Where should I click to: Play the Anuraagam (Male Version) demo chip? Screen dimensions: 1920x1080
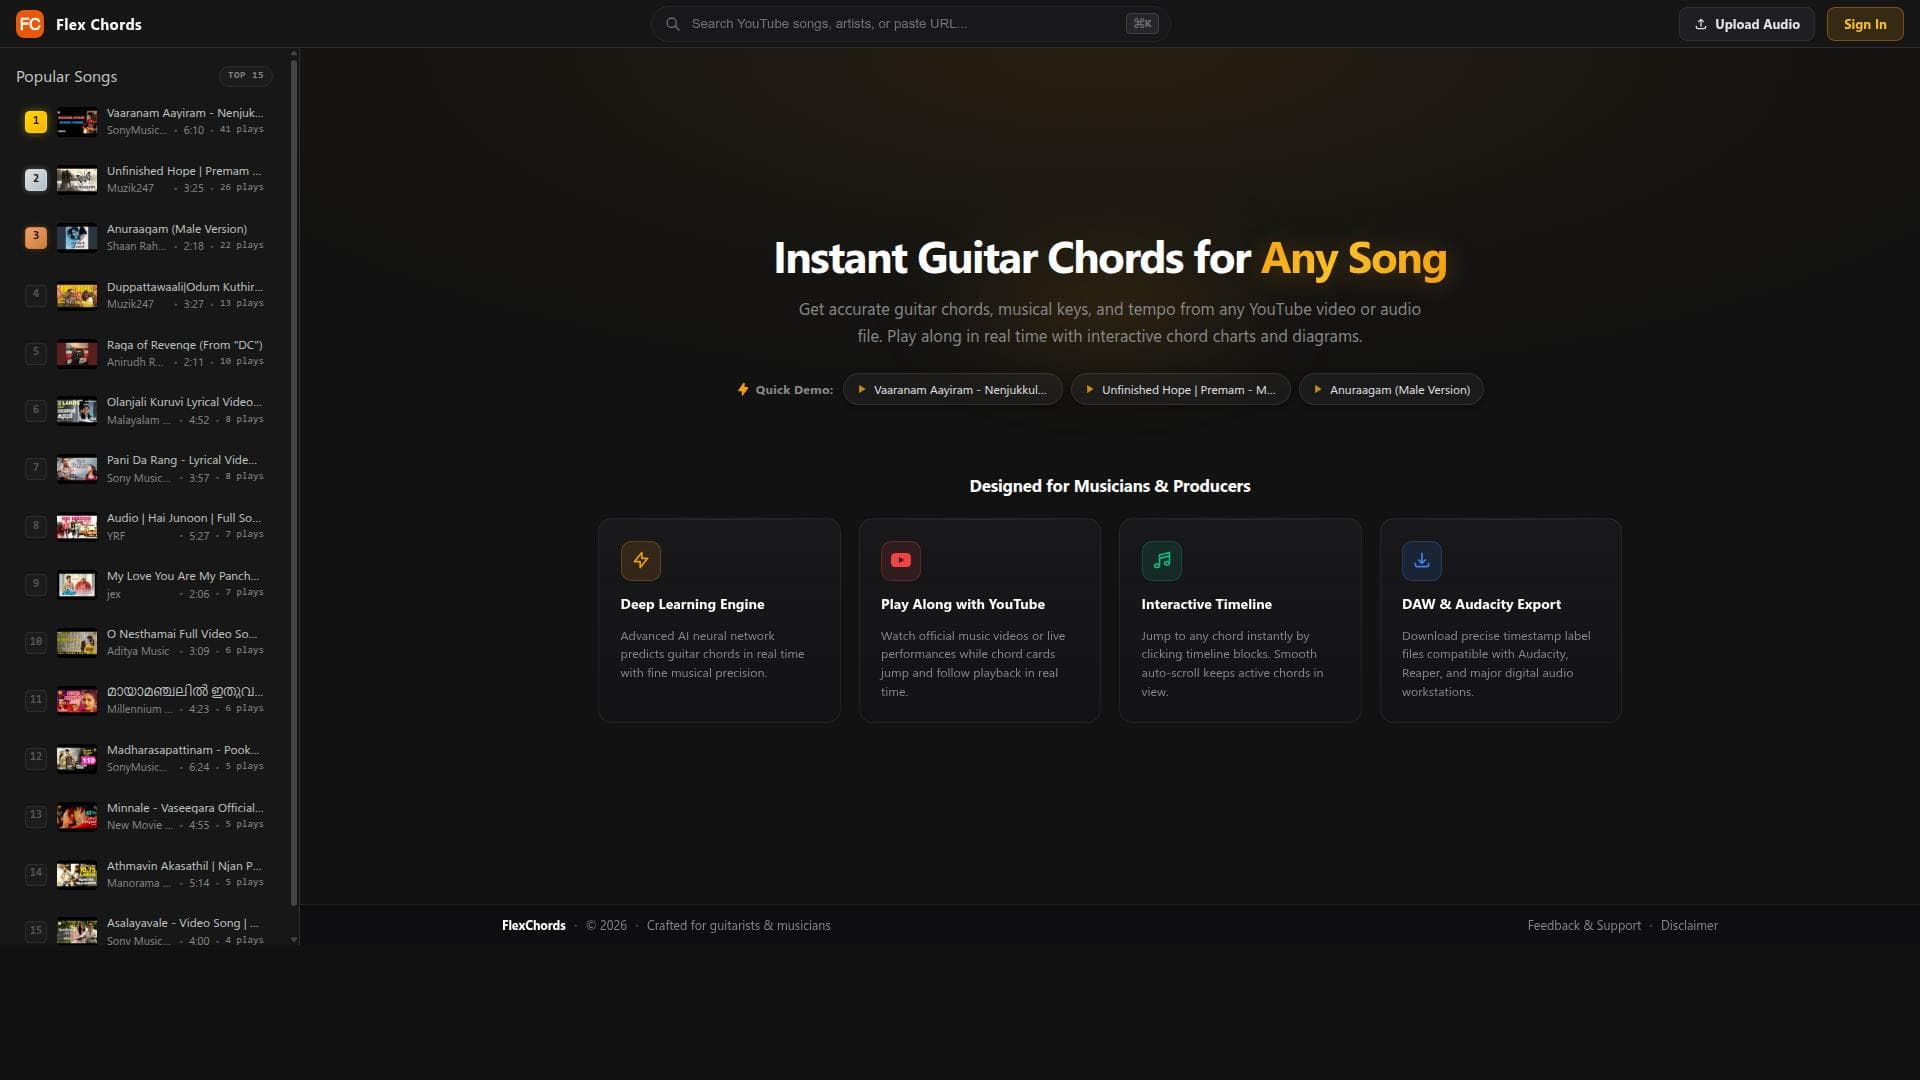tap(1391, 390)
